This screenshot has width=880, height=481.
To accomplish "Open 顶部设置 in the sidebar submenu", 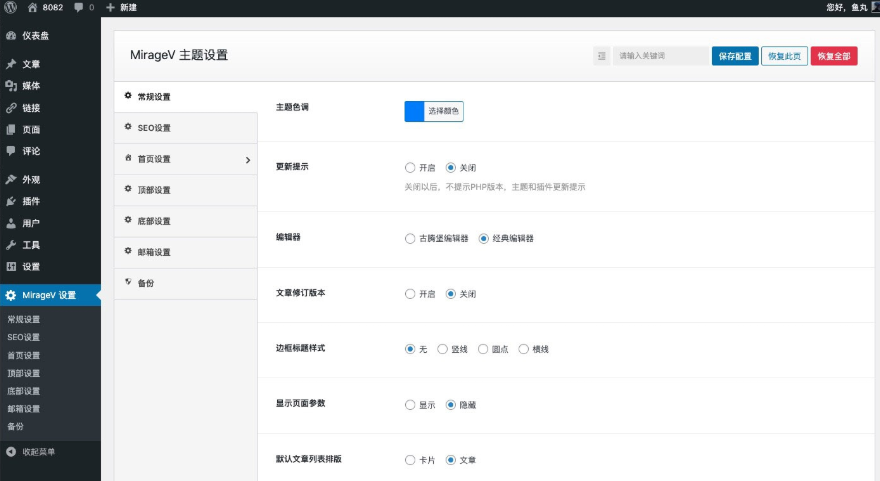I will pos(24,373).
